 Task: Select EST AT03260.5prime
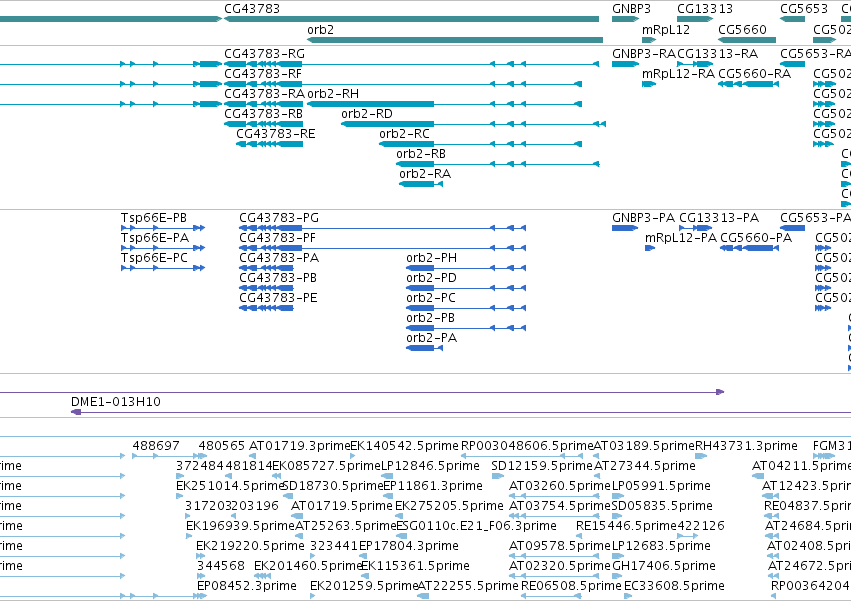(x=560, y=486)
